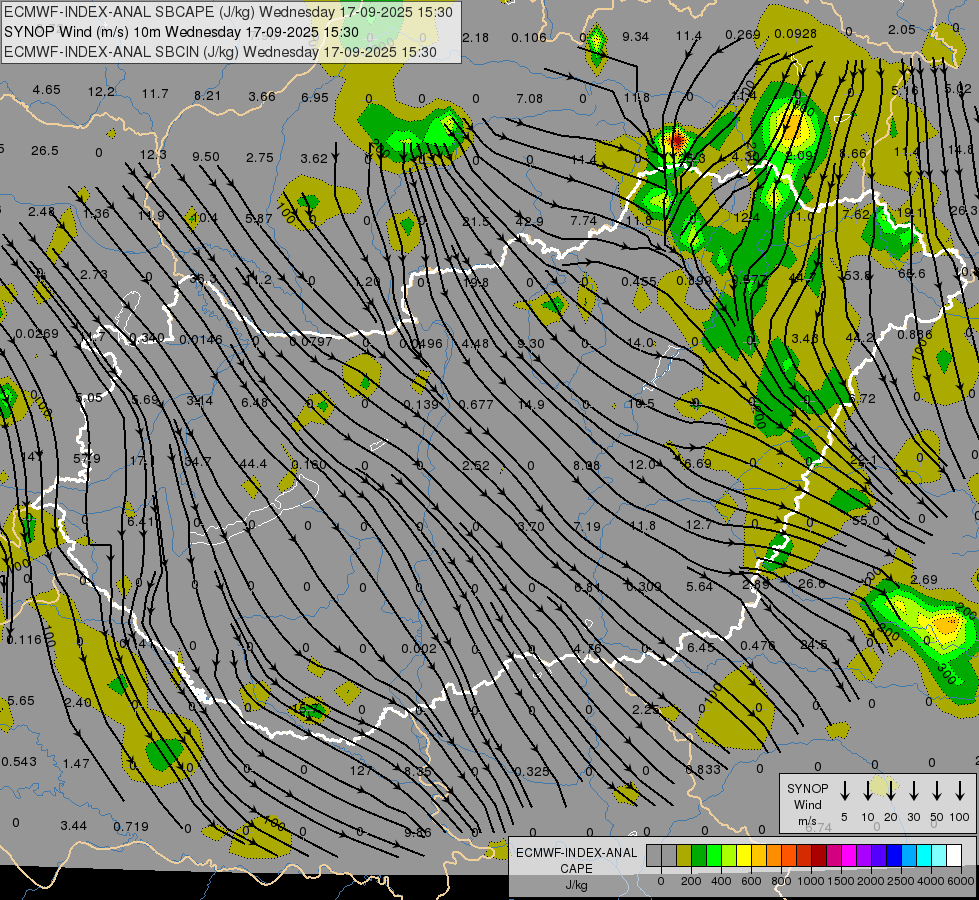This screenshot has height=900, width=979.
Task: Select the SBCIN layer title line
Action: [220, 51]
